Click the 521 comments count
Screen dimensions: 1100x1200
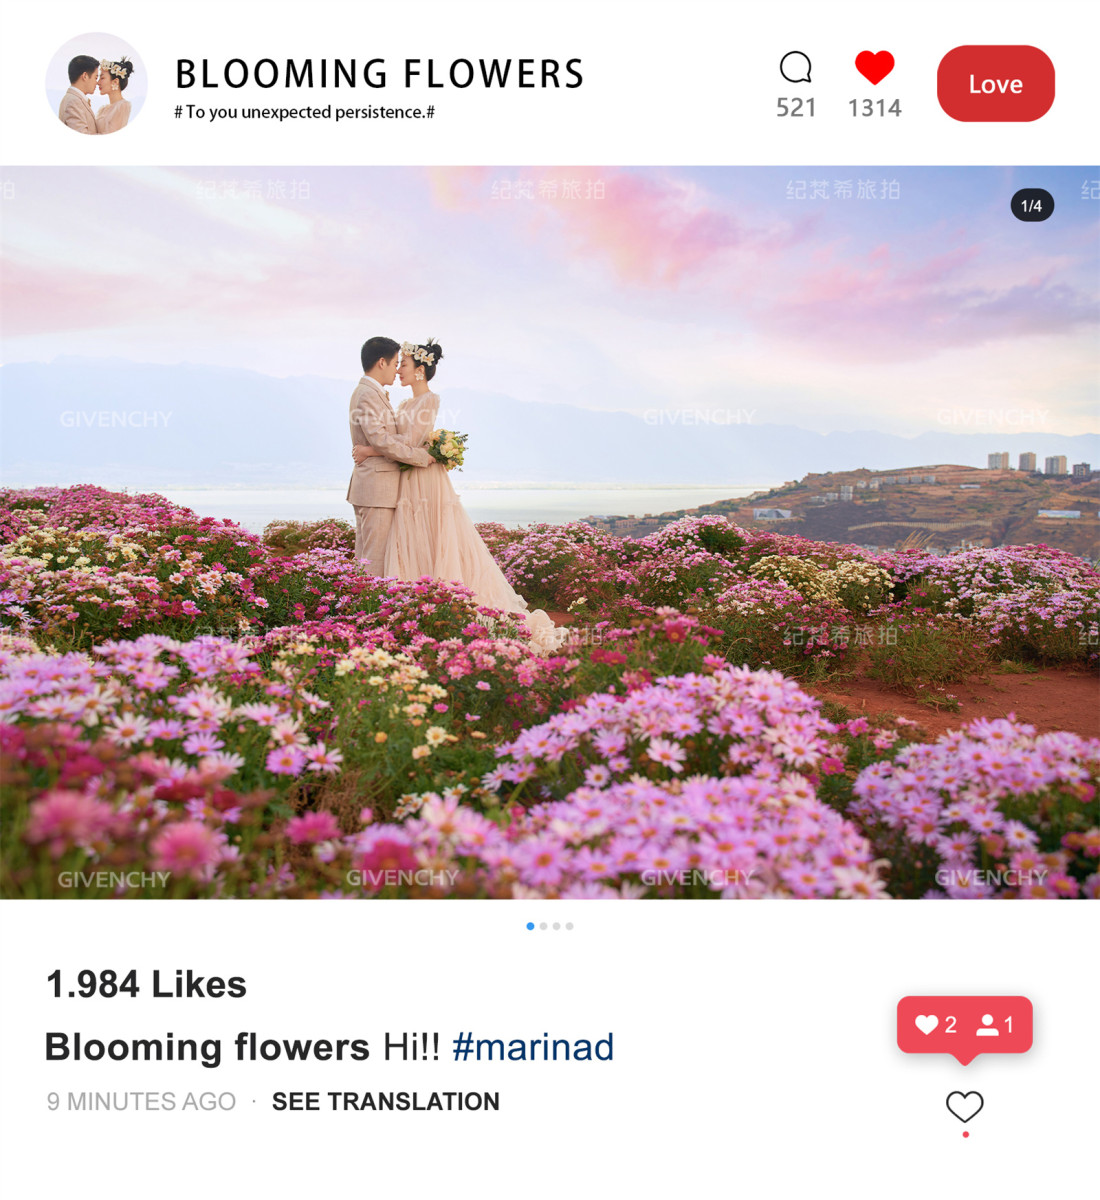pyautogui.click(x=796, y=108)
